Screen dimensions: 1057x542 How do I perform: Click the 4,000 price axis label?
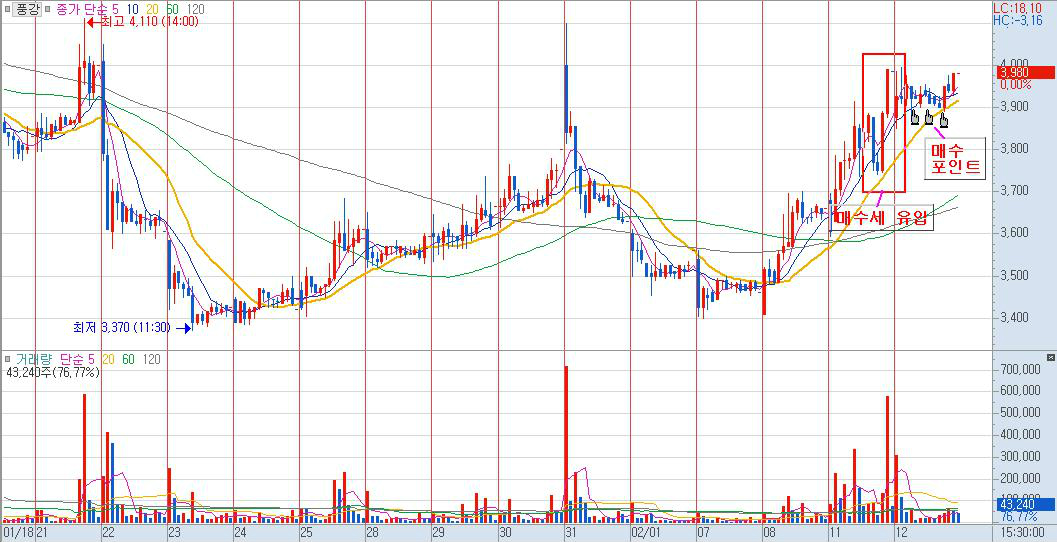pos(1016,64)
